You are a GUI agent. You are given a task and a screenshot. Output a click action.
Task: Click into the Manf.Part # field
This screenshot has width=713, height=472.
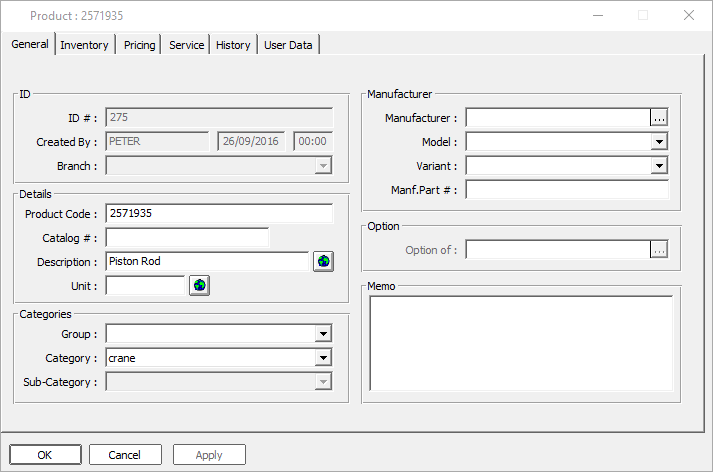tap(567, 190)
